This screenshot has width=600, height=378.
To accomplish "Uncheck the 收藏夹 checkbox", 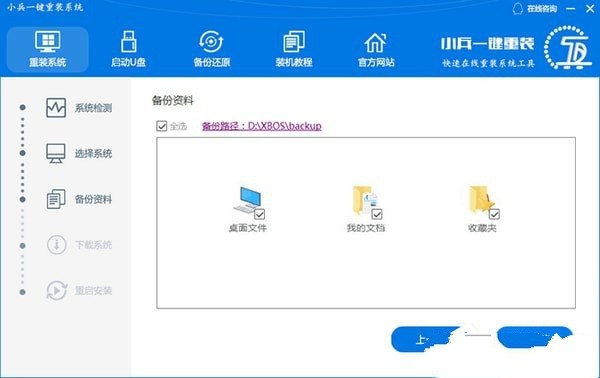I will coord(494,214).
